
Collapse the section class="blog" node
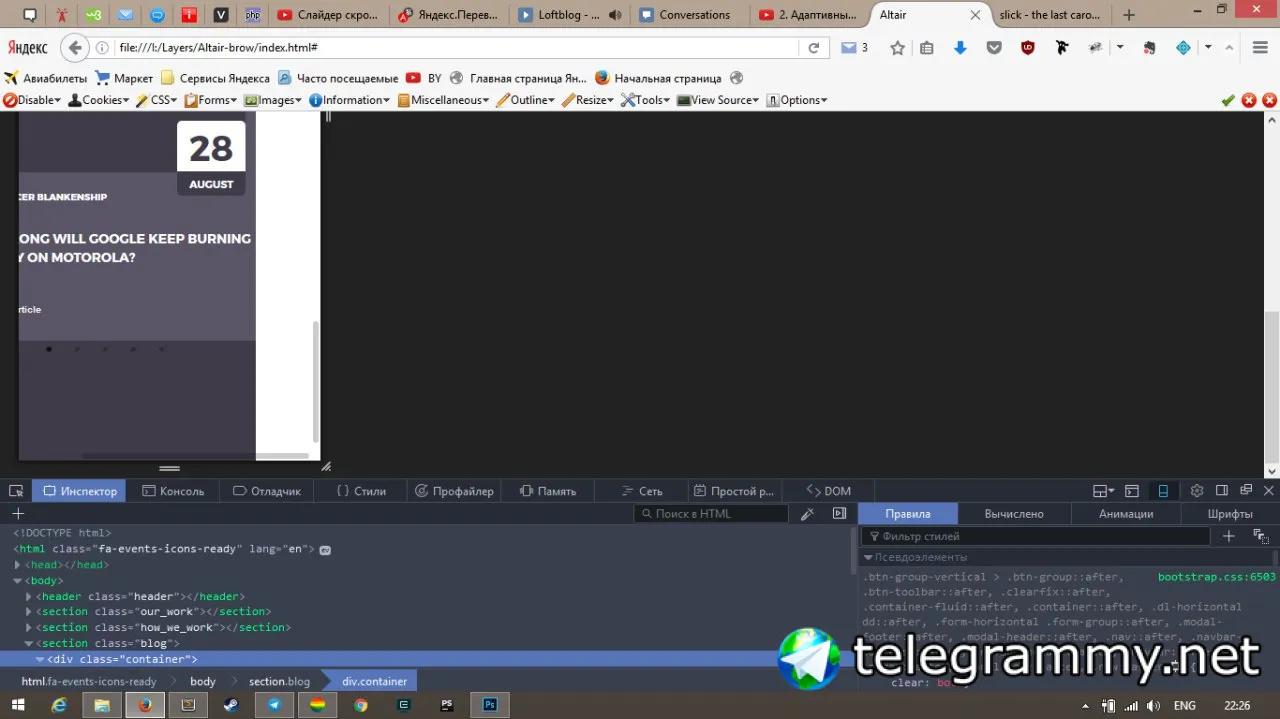click(x=29, y=643)
